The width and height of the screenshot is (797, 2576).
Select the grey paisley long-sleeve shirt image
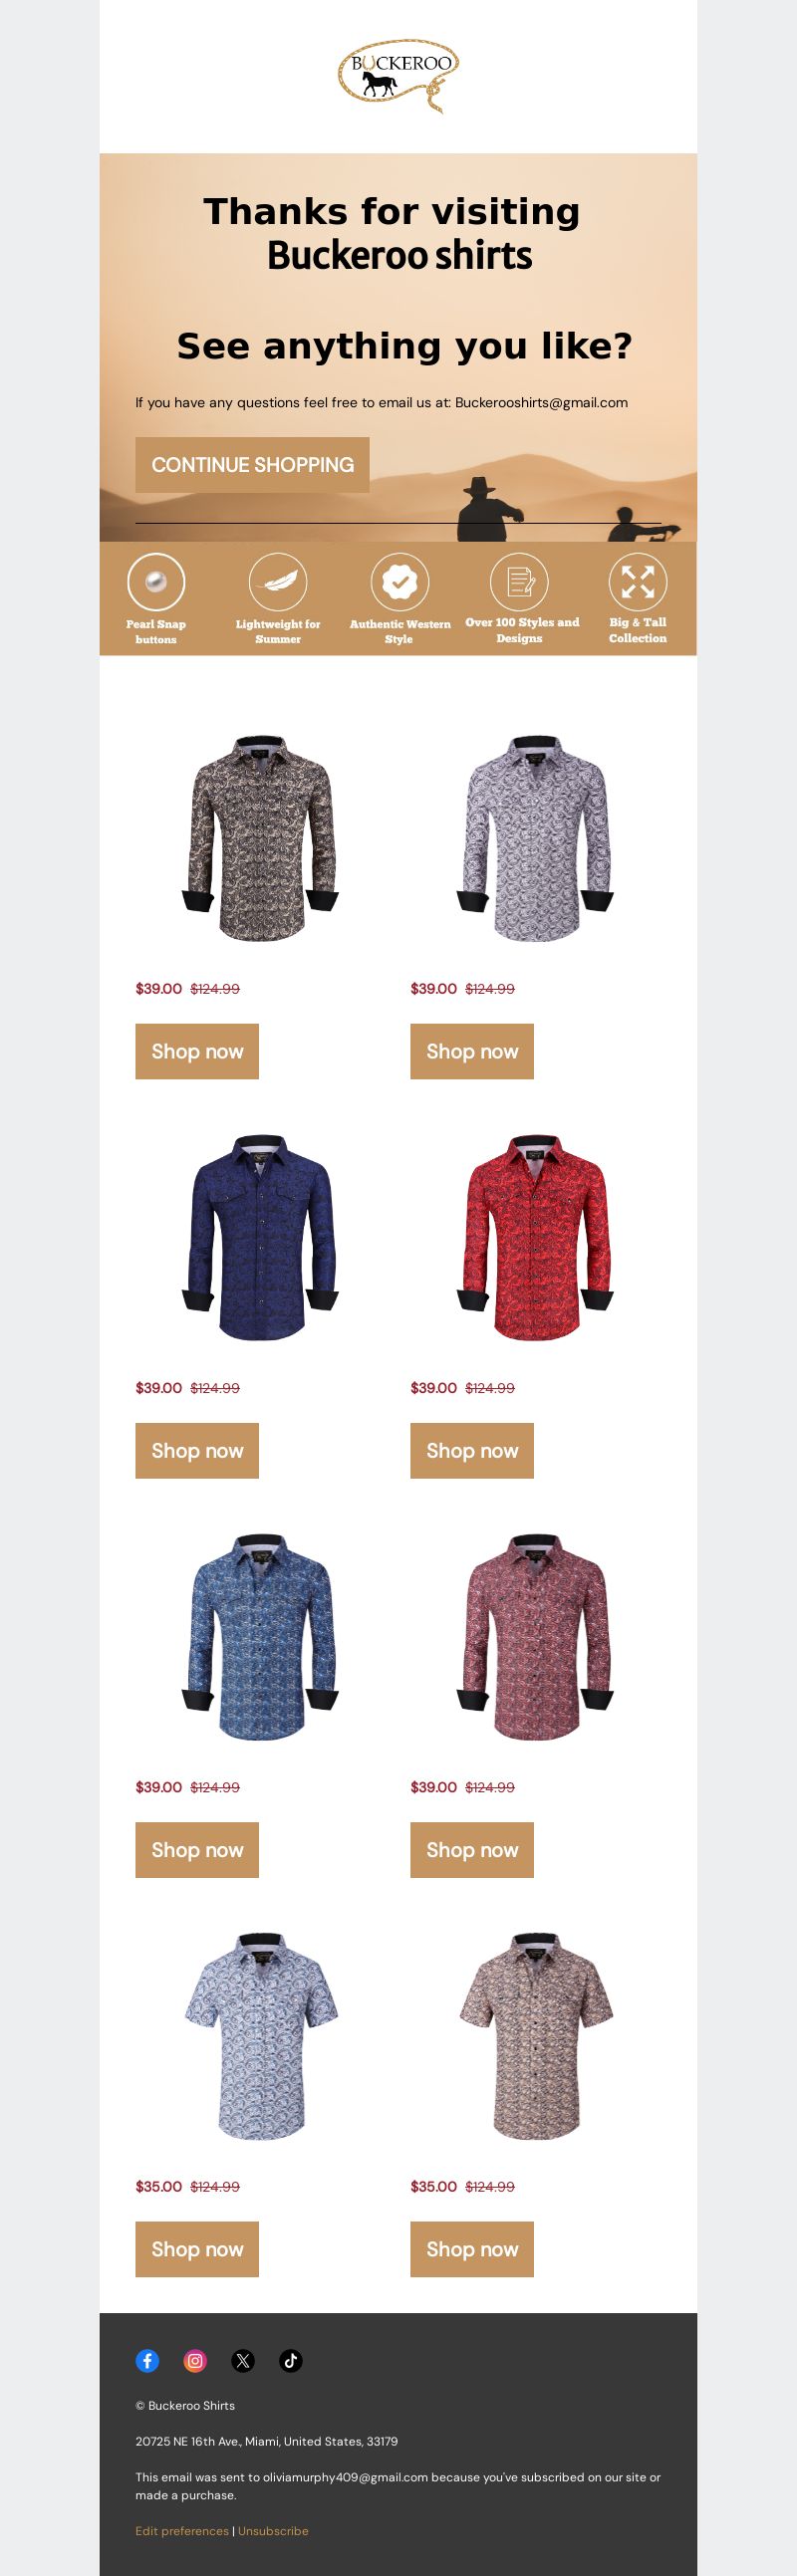pos(535,838)
